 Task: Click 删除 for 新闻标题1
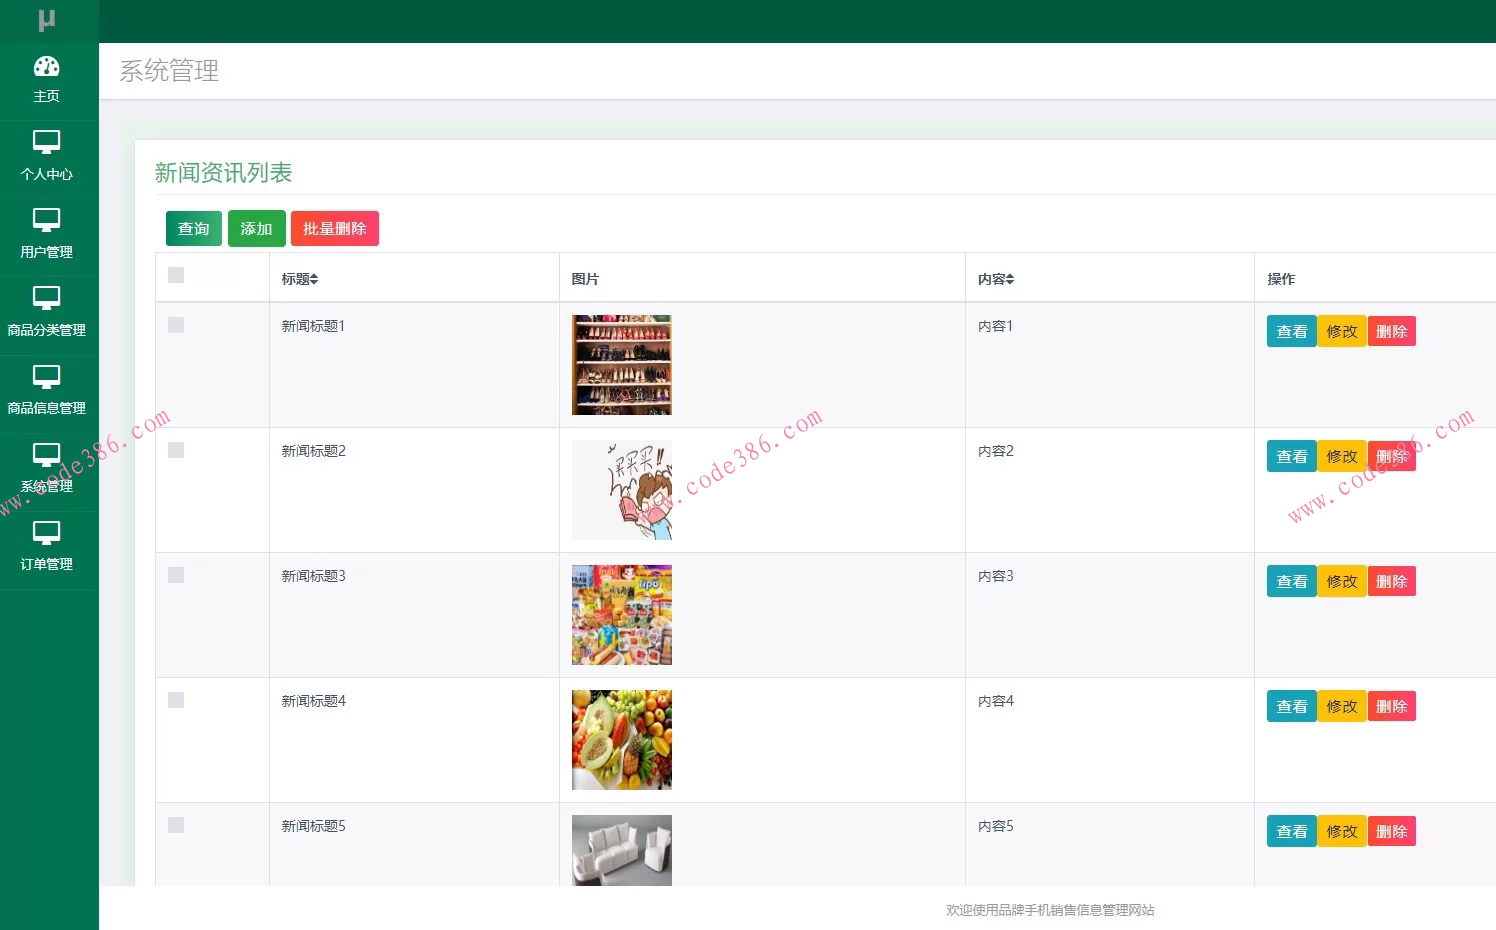[x=1392, y=331]
